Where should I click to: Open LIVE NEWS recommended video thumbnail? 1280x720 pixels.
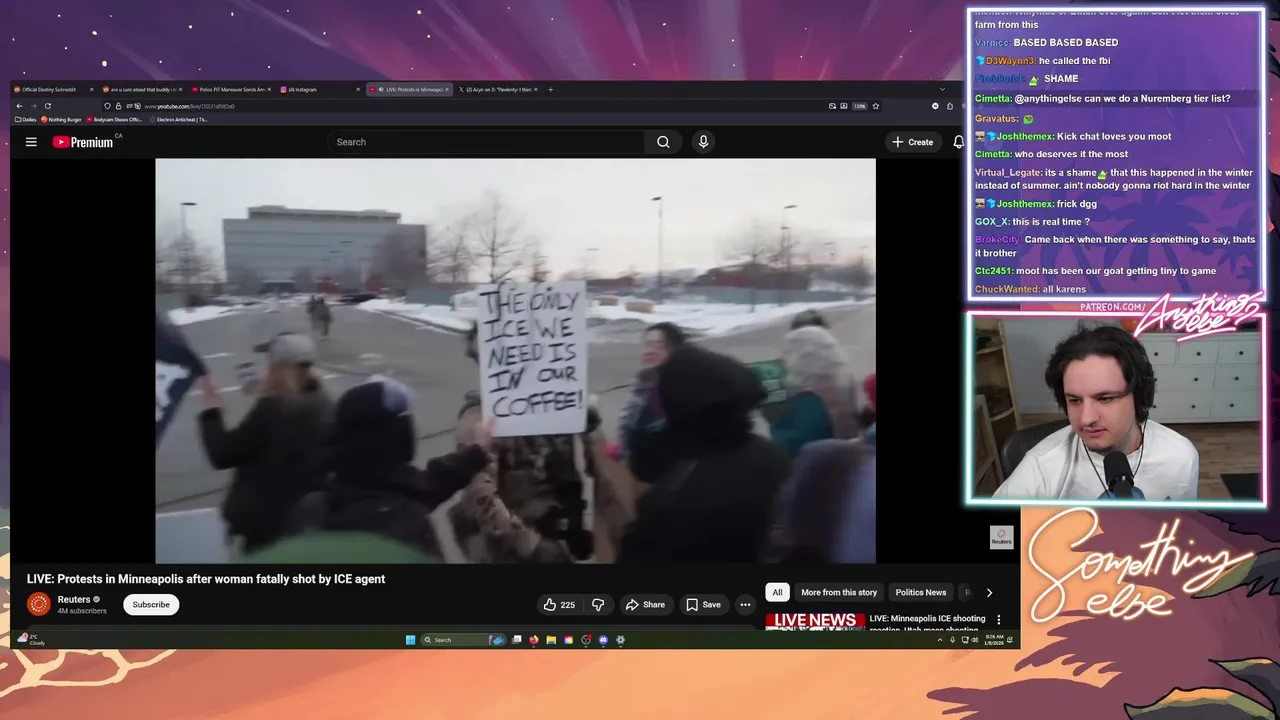click(815, 621)
